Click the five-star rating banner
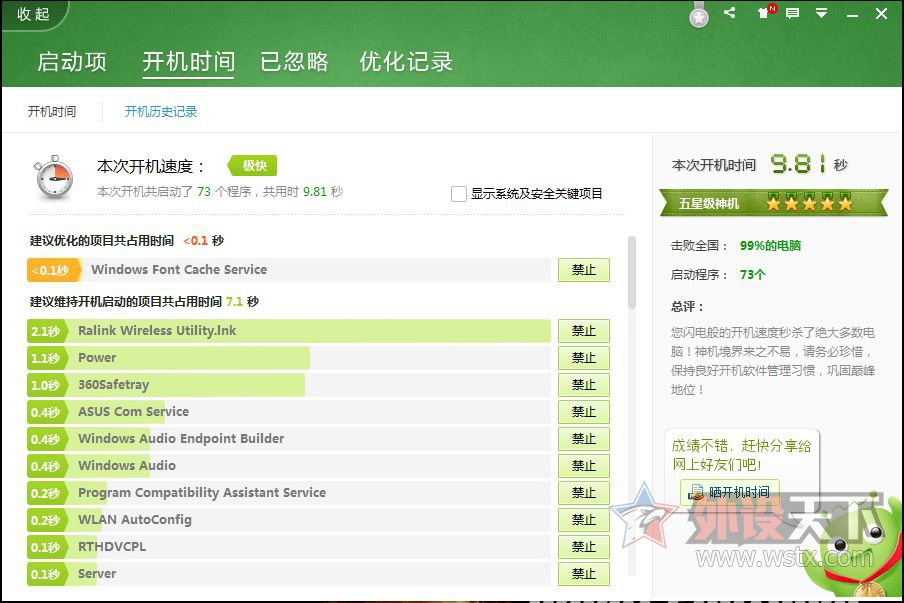This screenshot has width=904, height=603. 773,202
